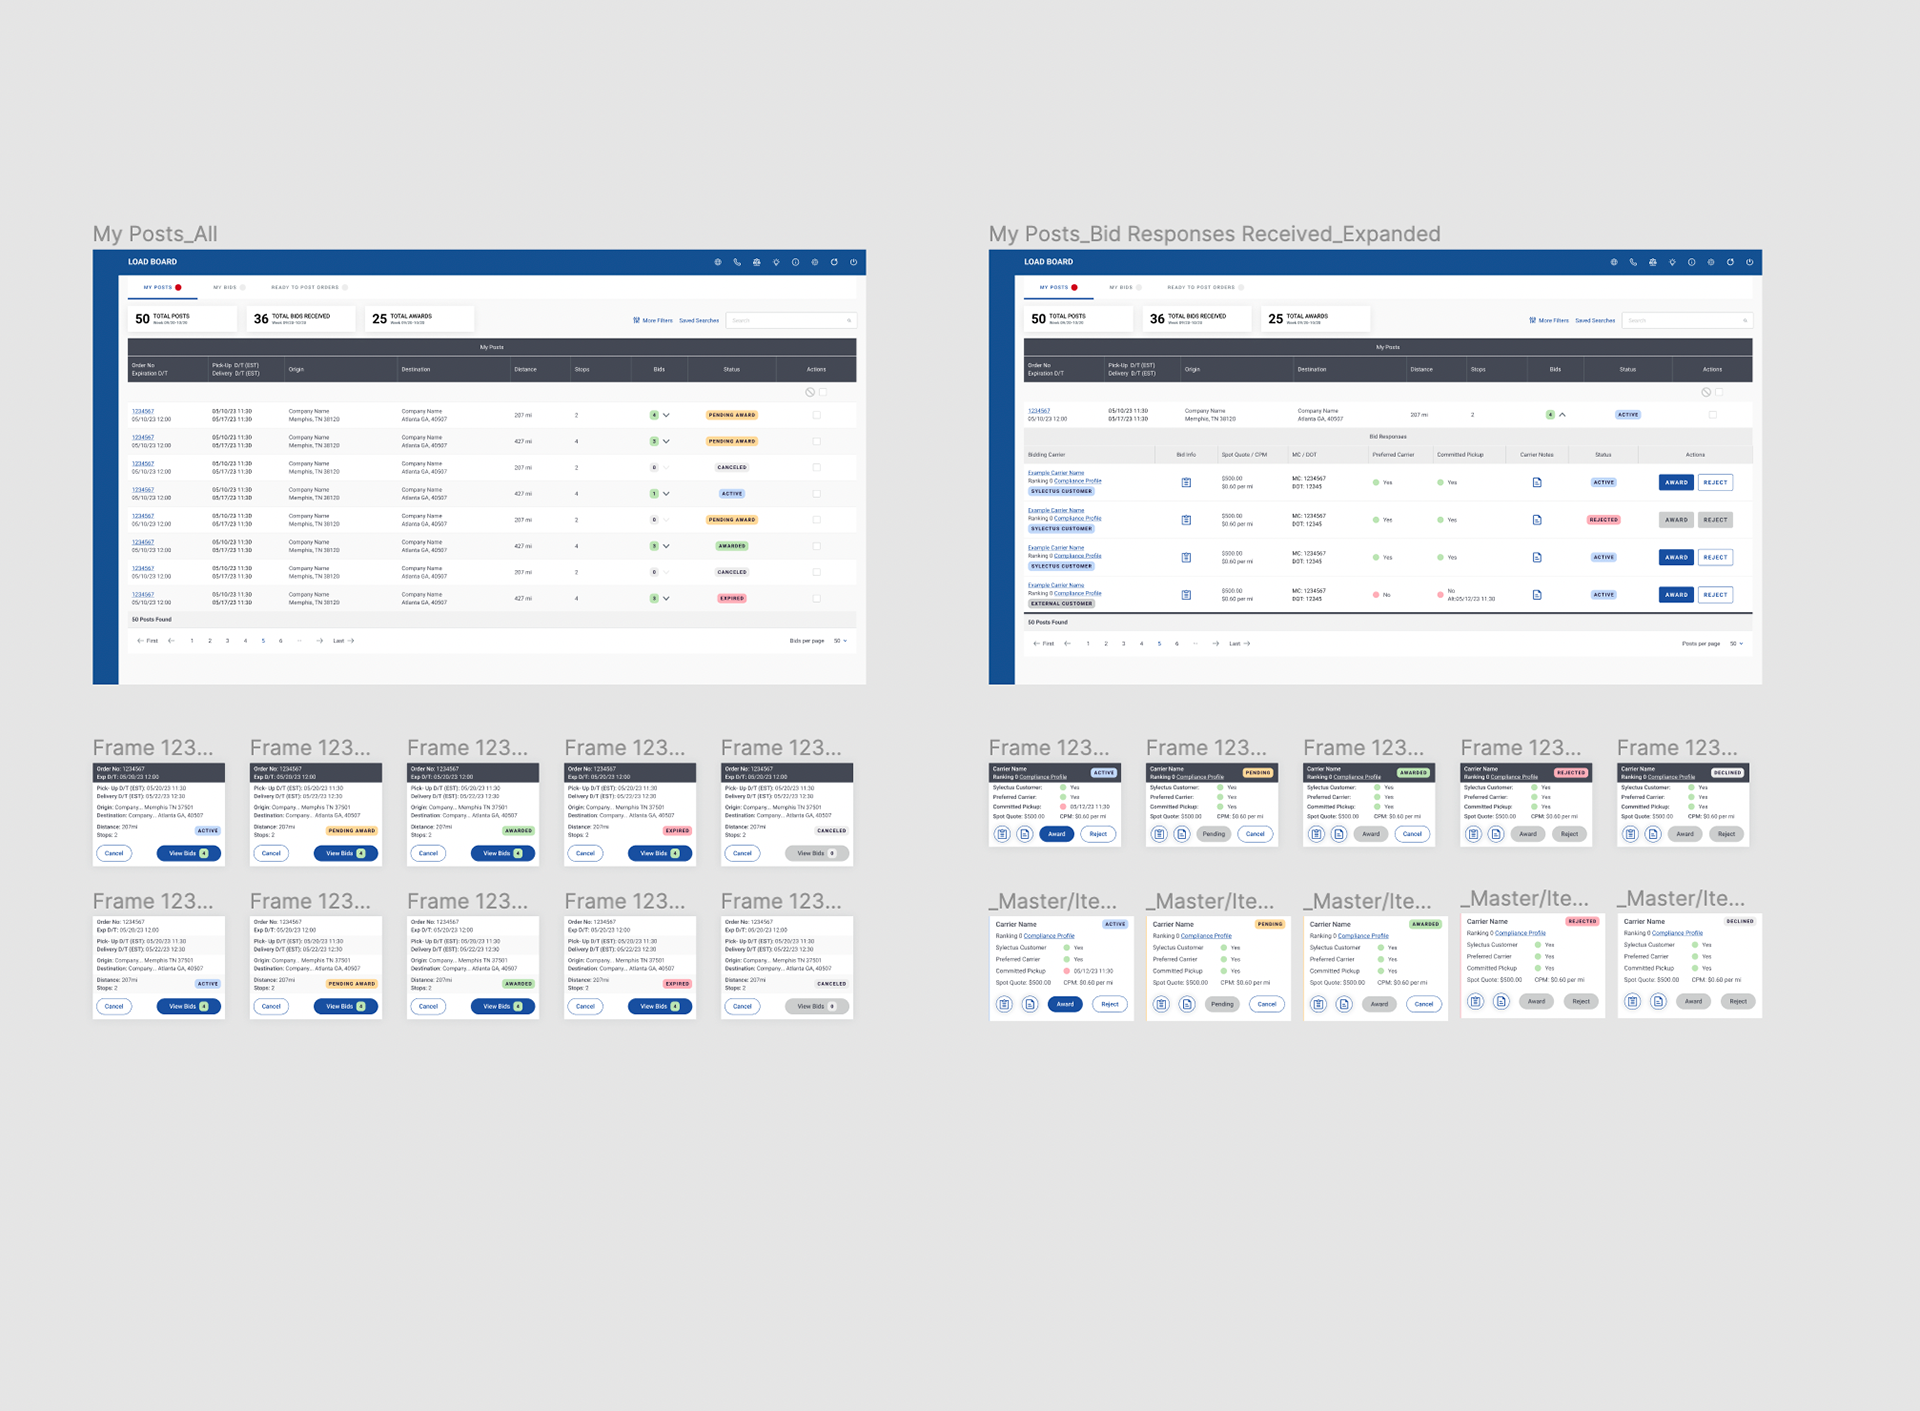The width and height of the screenshot is (1920, 1411).
Task: Open Carrier Notes document icon on Rejected bid row
Action: click(1537, 520)
